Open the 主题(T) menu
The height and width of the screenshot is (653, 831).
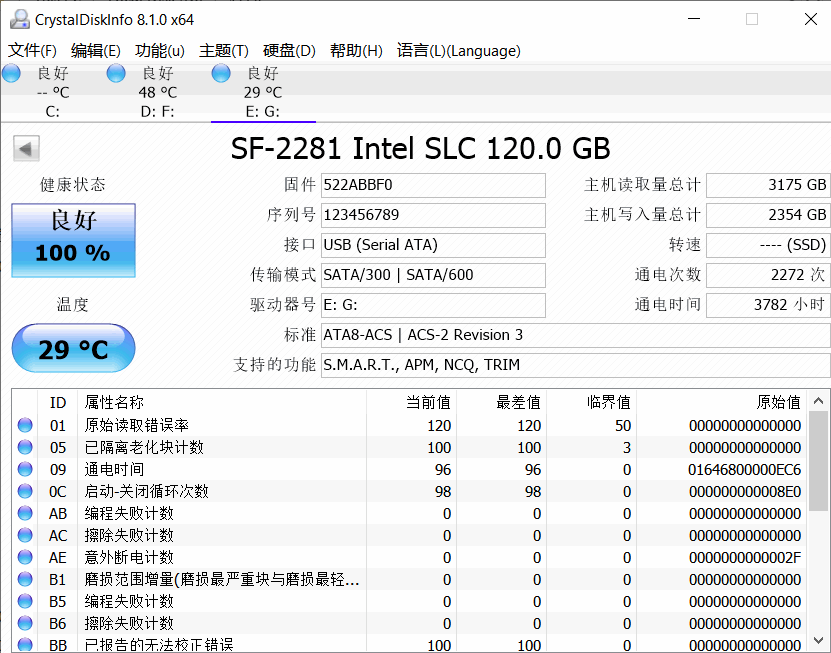(224, 51)
